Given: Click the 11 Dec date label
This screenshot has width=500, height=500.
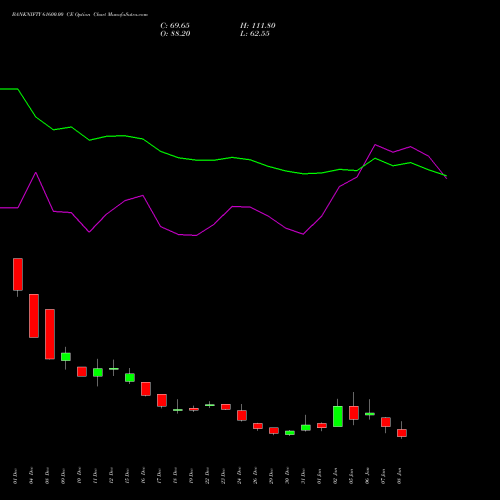Looking at the screenshot, I should pyautogui.click(x=95, y=476).
